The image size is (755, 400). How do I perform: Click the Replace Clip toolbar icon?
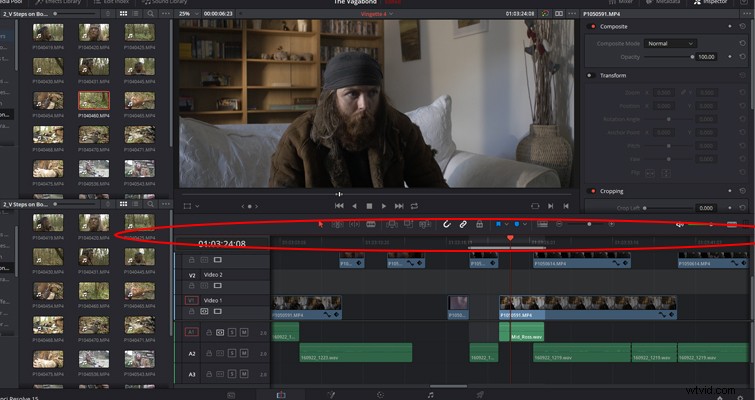(425, 224)
